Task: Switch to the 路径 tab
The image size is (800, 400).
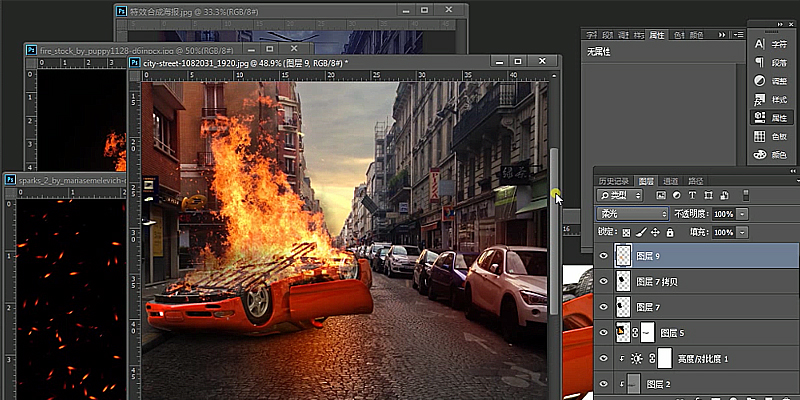Action: point(695,181)
